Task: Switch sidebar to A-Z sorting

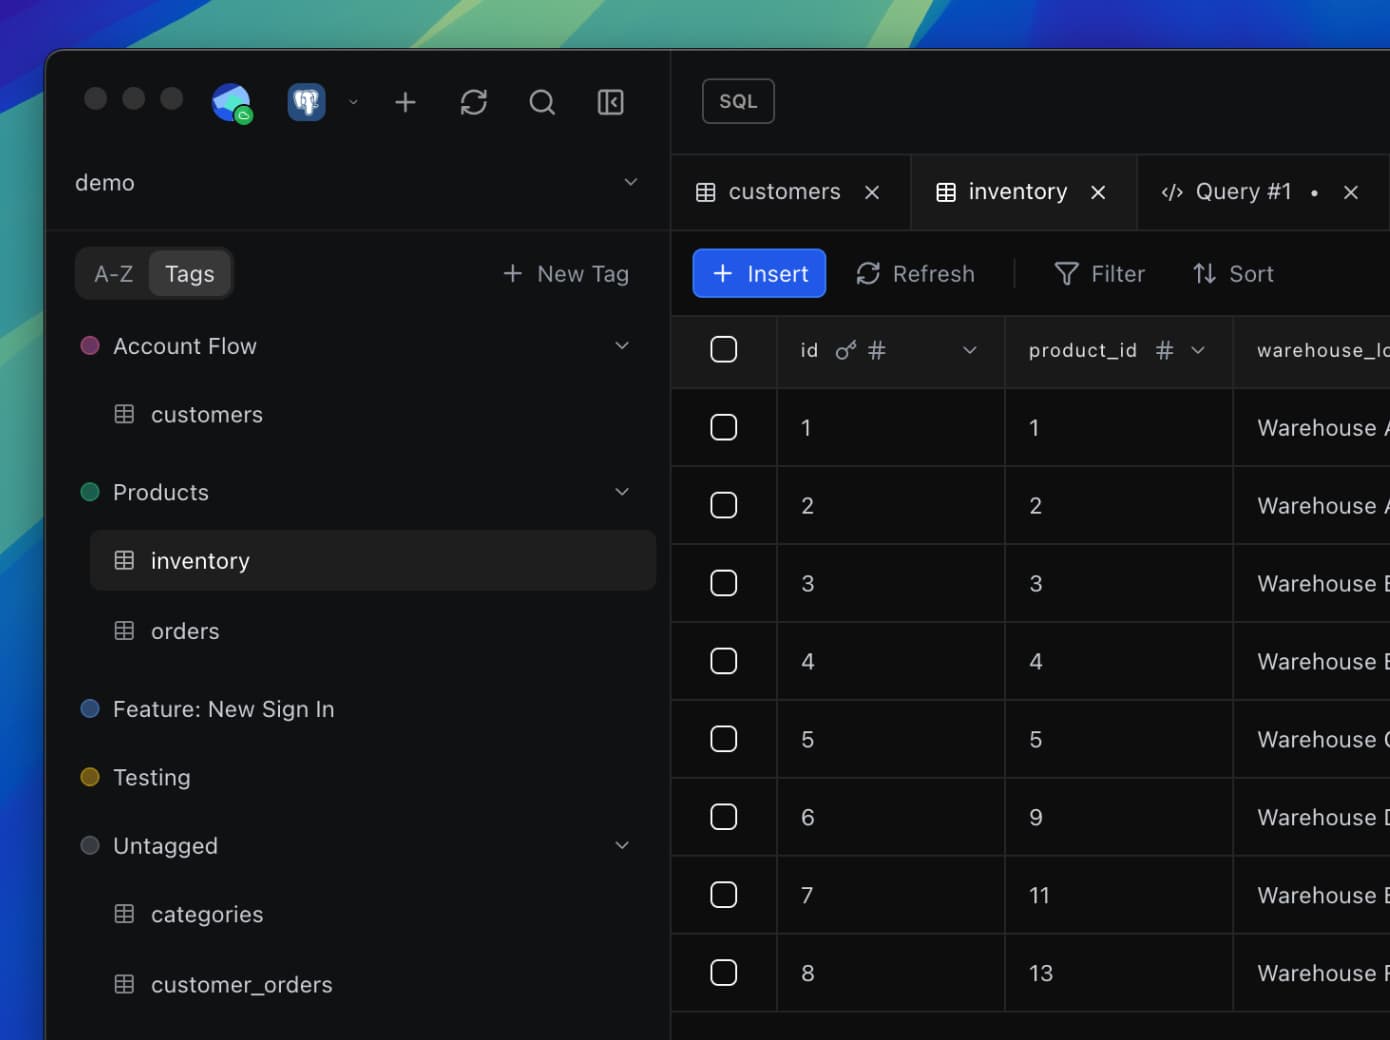Action: (113, 274)
